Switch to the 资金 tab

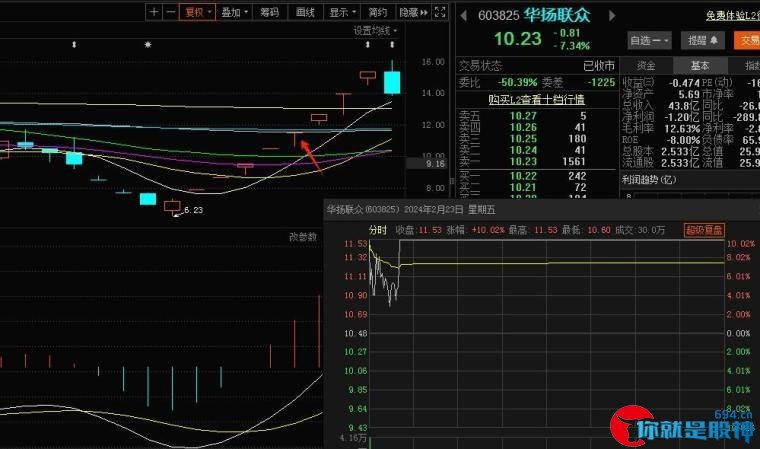point(646,65)
